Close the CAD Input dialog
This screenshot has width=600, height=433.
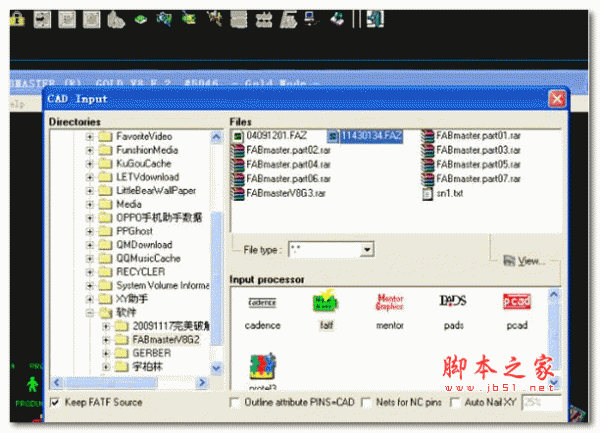click(x=557, y=99)
